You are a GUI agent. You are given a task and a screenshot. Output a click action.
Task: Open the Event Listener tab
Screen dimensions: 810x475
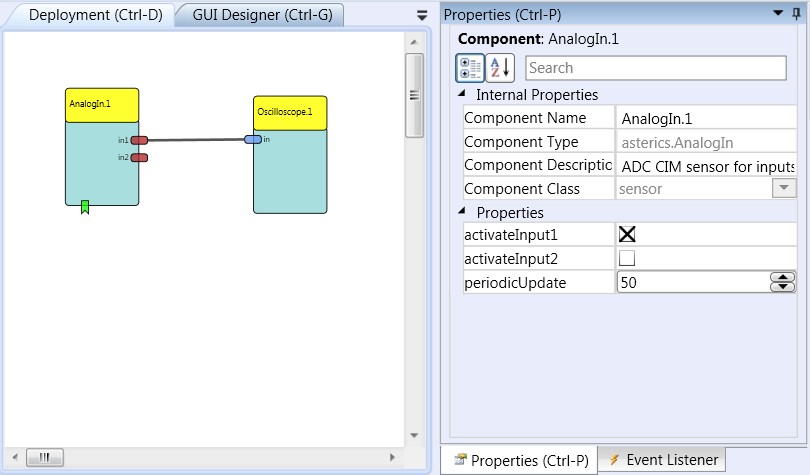[x=663, y=460]
